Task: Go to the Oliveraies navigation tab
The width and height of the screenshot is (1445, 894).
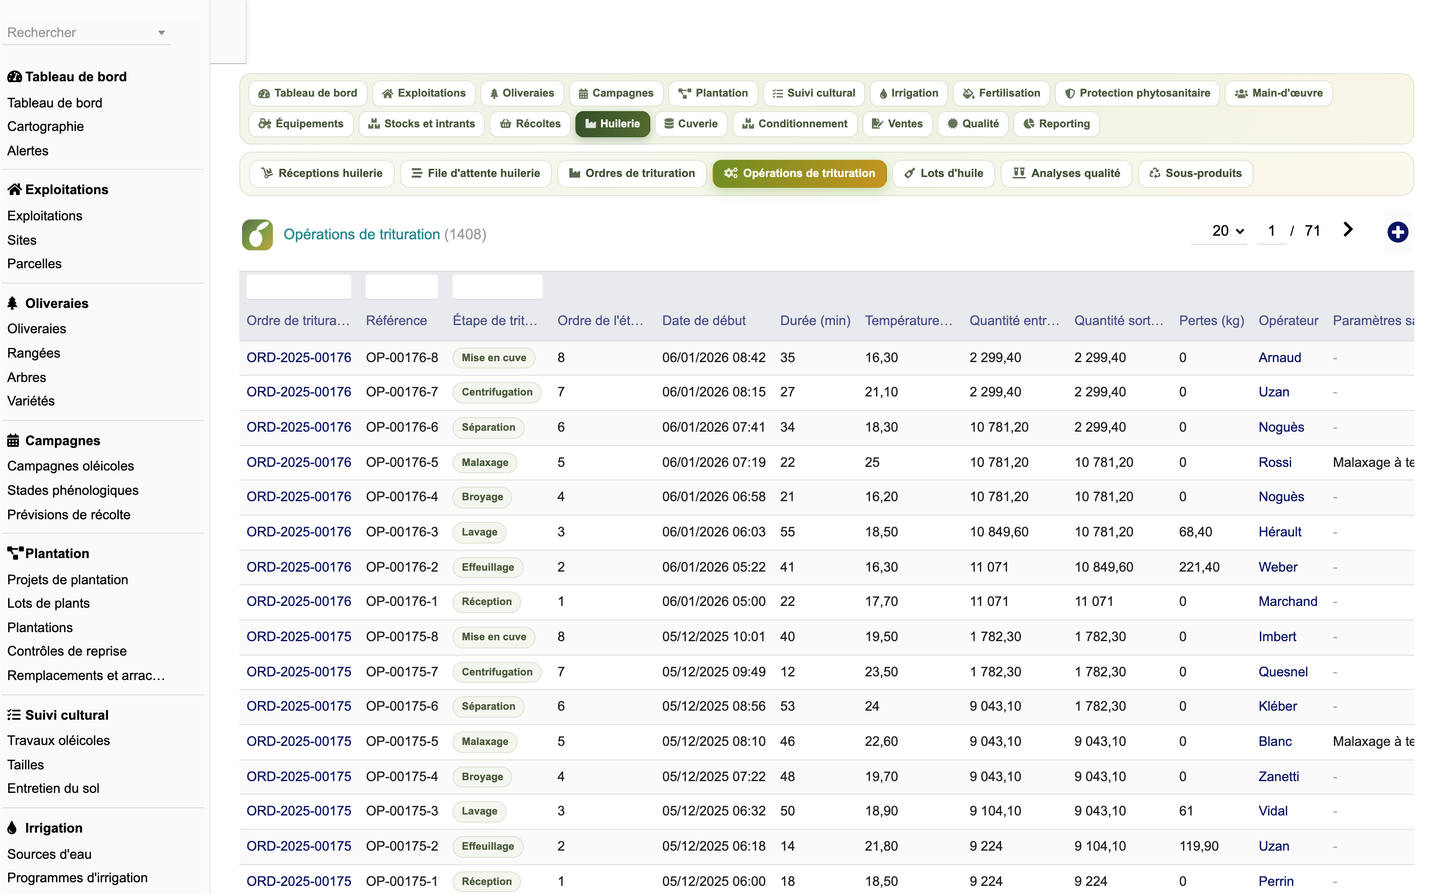Action: pos(522,93)
